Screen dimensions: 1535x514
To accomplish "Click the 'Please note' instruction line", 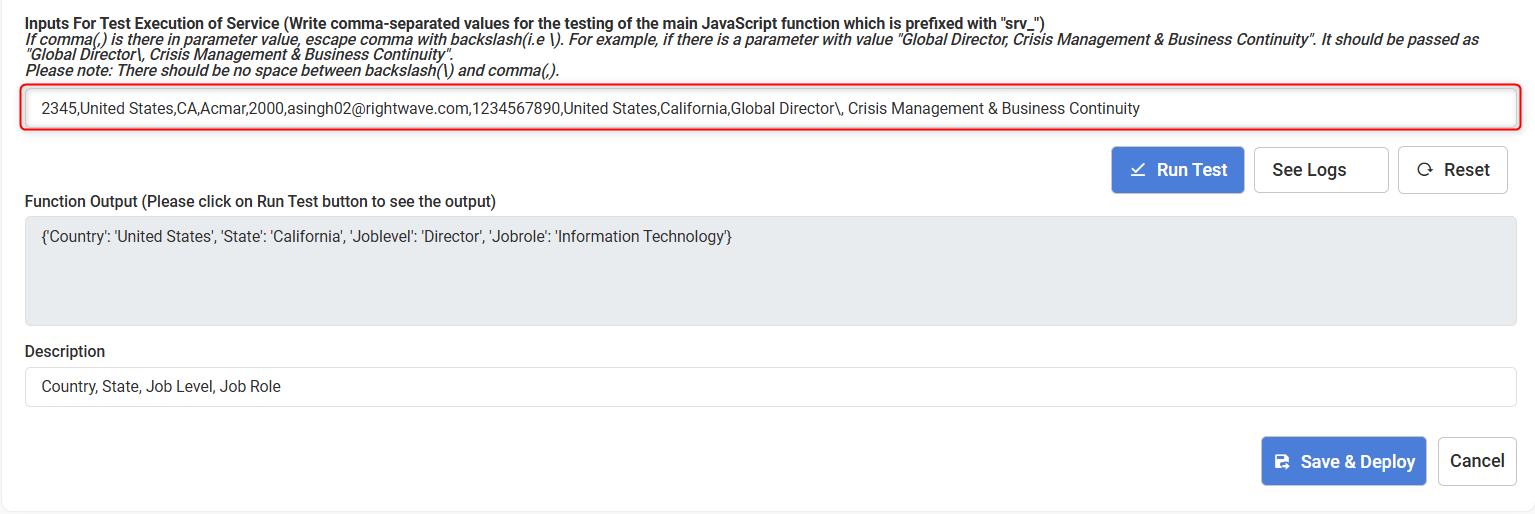I will click(x=292, y=71).
